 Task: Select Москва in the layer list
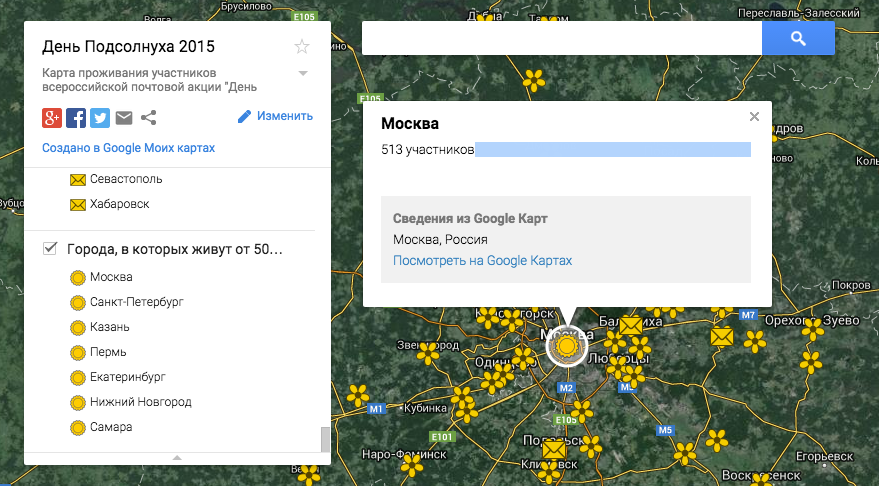[x=111, y=277]
